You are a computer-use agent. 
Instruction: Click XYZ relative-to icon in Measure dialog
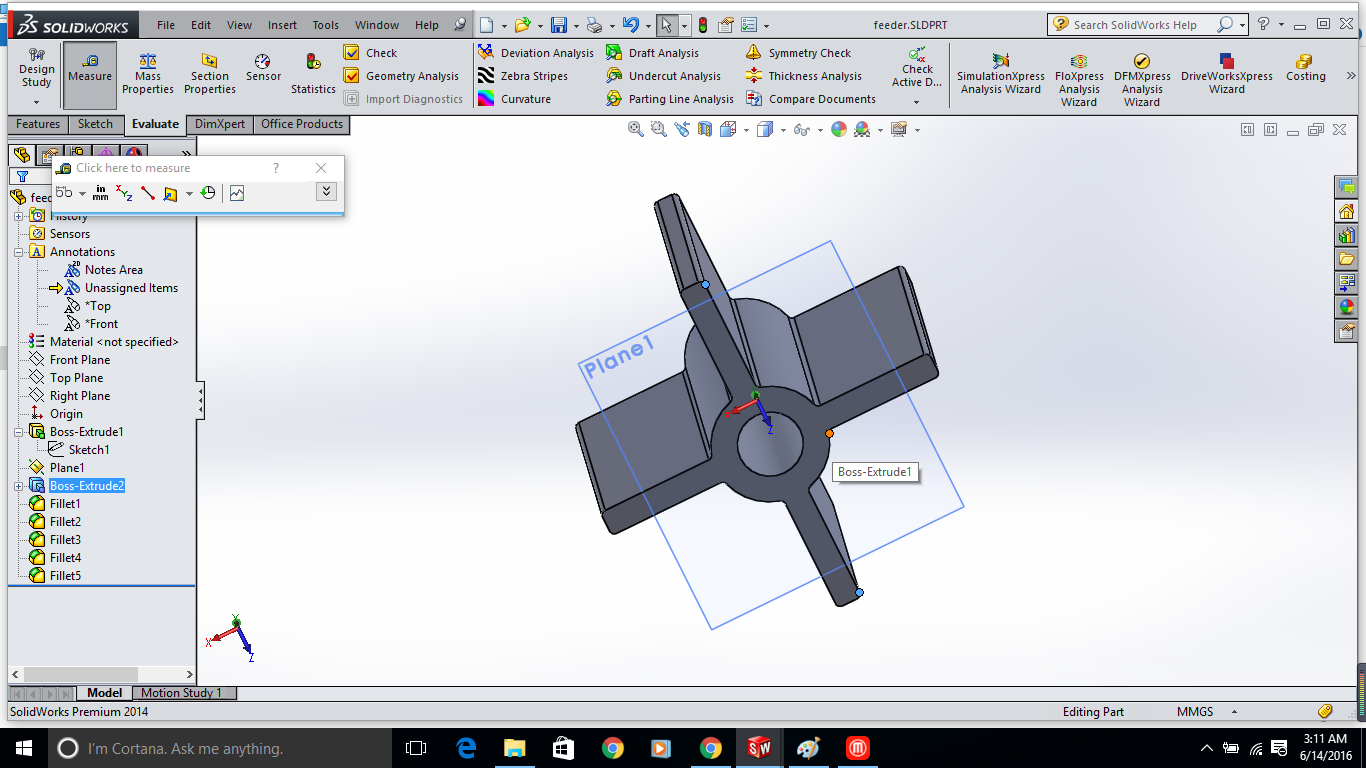(124, 193)
